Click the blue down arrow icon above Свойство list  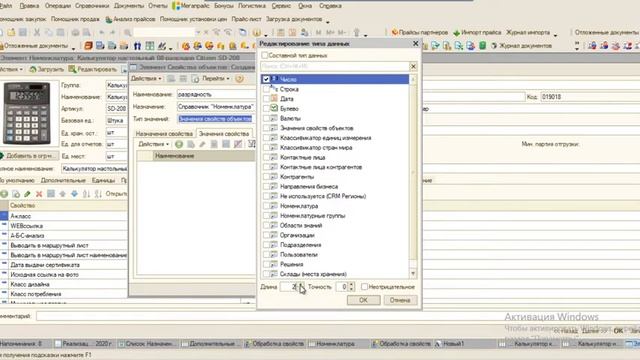click(74, 194)
